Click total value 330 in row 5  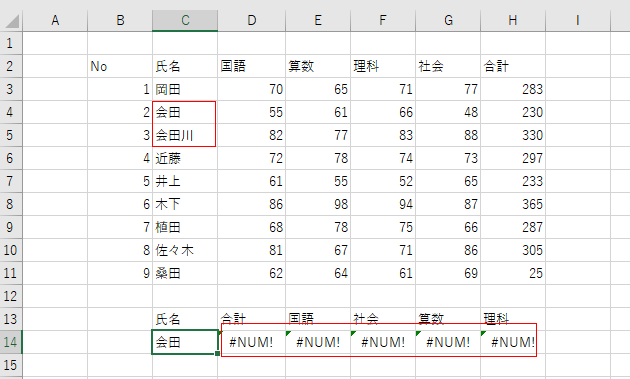tap(513, 135)
